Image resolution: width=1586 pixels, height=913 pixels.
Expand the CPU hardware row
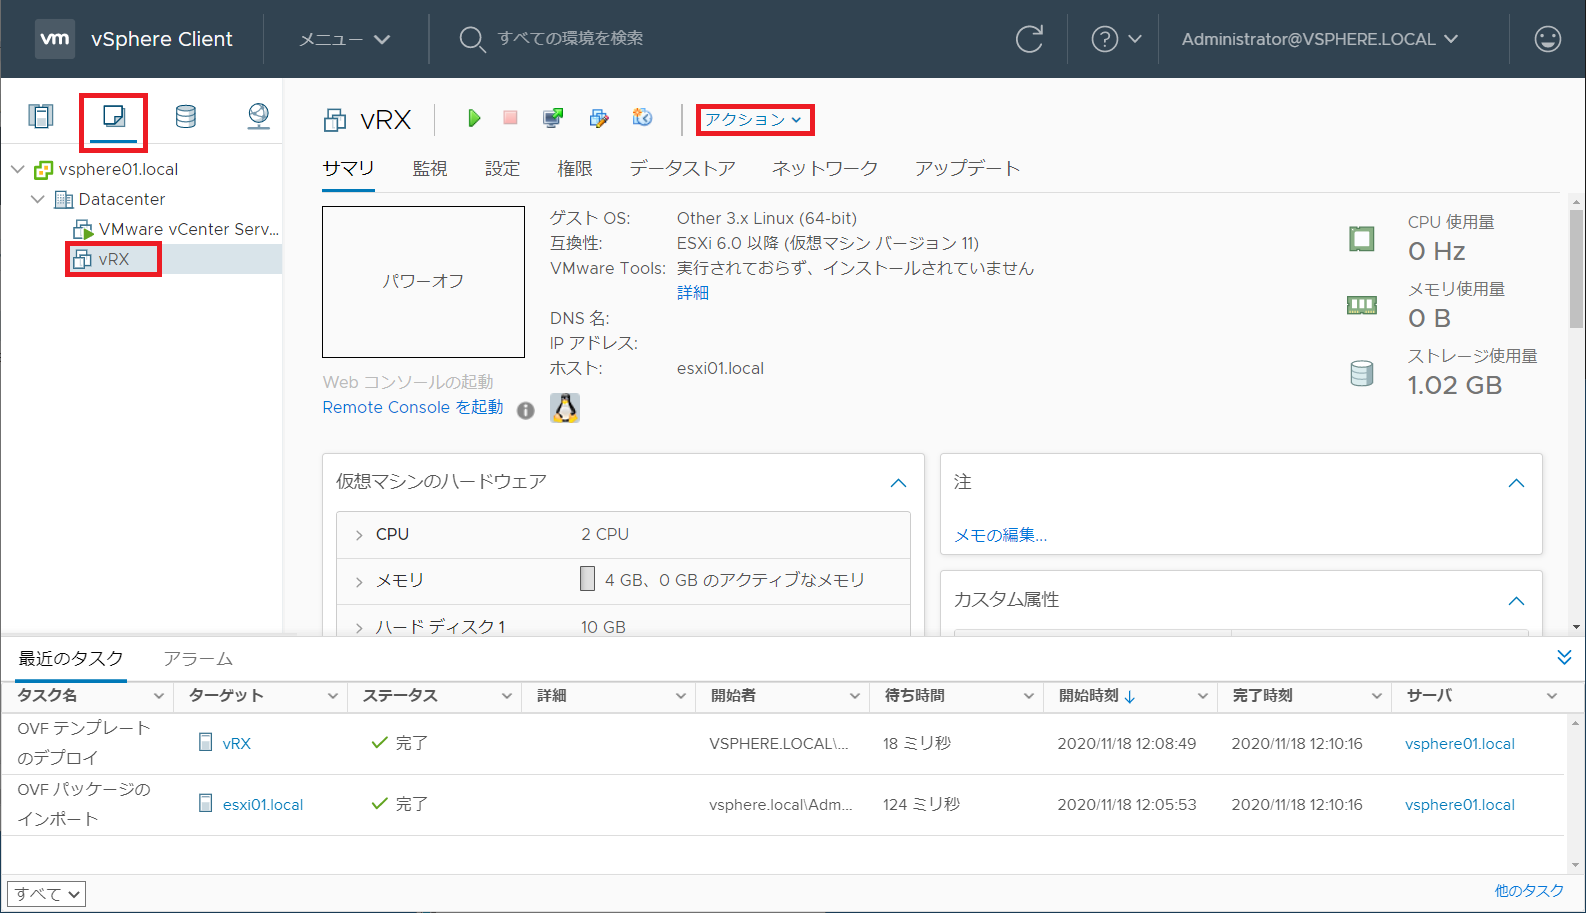tap(359, 535)
